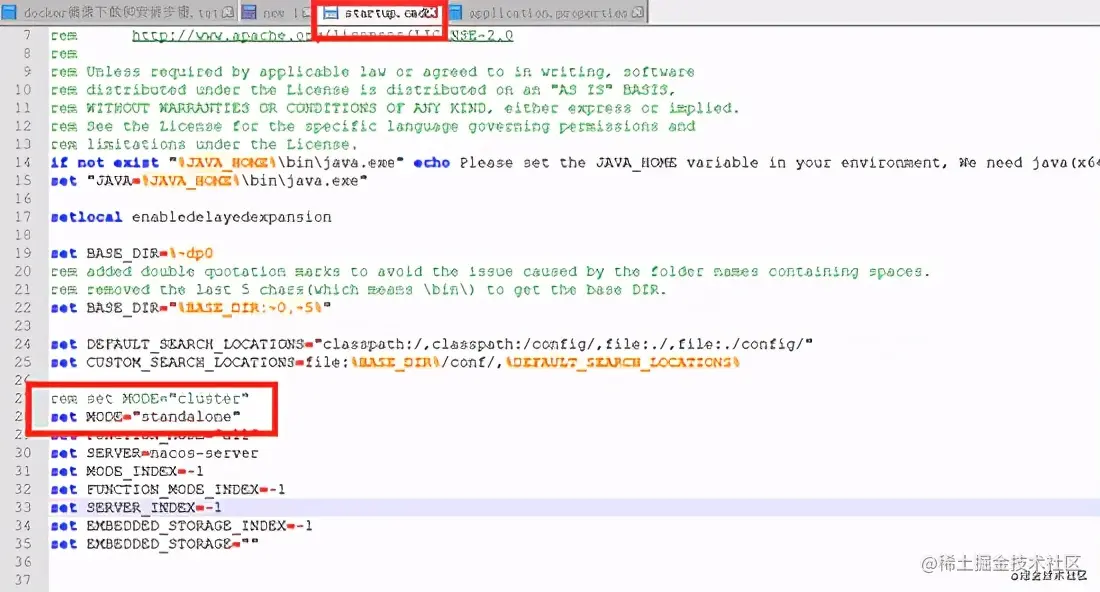
Task: Click the line 'set MODE="standalone"'
Action: [x=145, y=417]
